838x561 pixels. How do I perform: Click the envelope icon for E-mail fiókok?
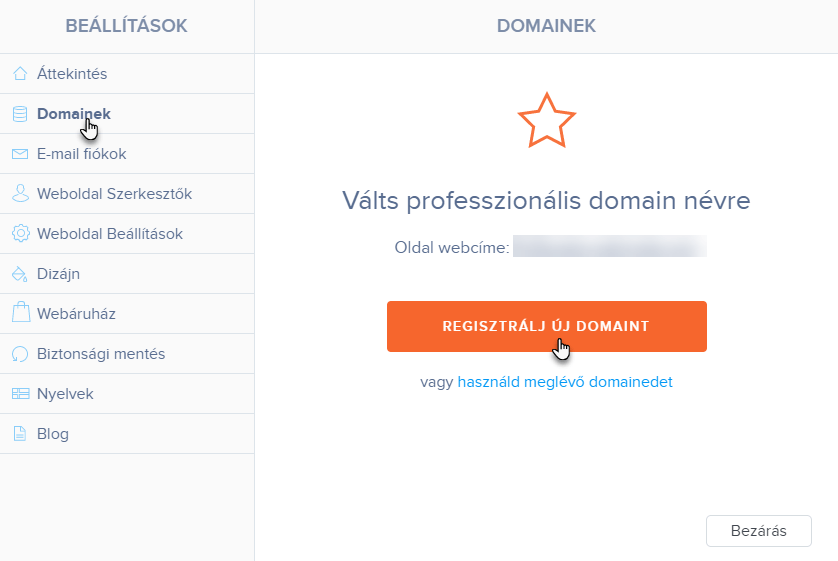point(20,154)
